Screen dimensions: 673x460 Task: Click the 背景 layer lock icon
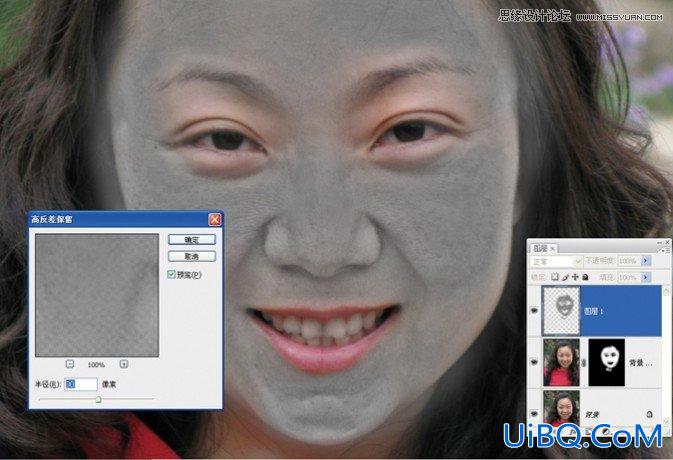click(650, 414)
